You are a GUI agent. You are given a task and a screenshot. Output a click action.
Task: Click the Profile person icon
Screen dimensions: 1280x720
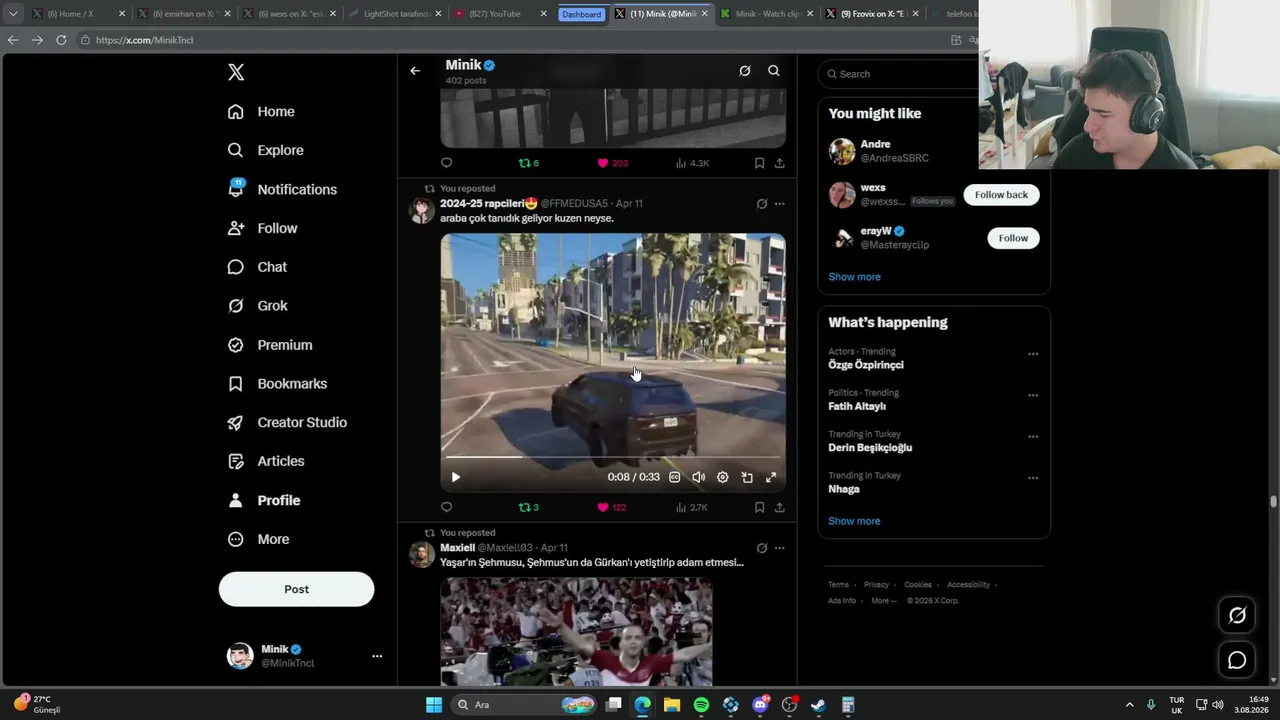pyautogui.click(x=236, y=500)
